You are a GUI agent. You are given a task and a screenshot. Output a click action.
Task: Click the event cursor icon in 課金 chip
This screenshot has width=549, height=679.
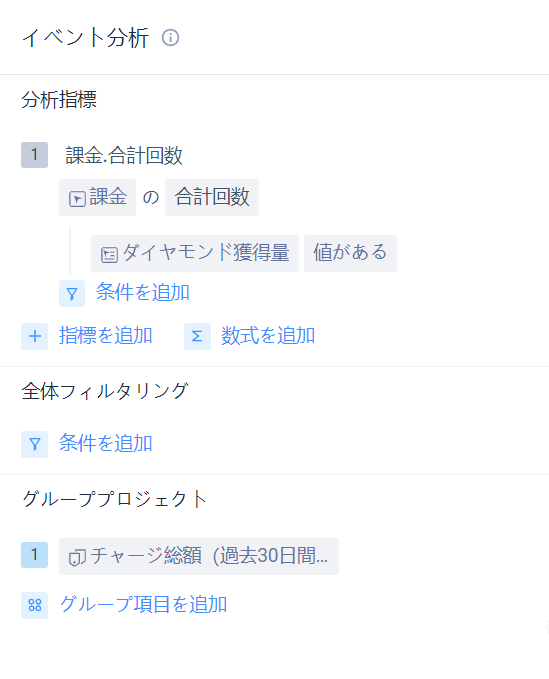pyautogui.click(x=77, y=199)
